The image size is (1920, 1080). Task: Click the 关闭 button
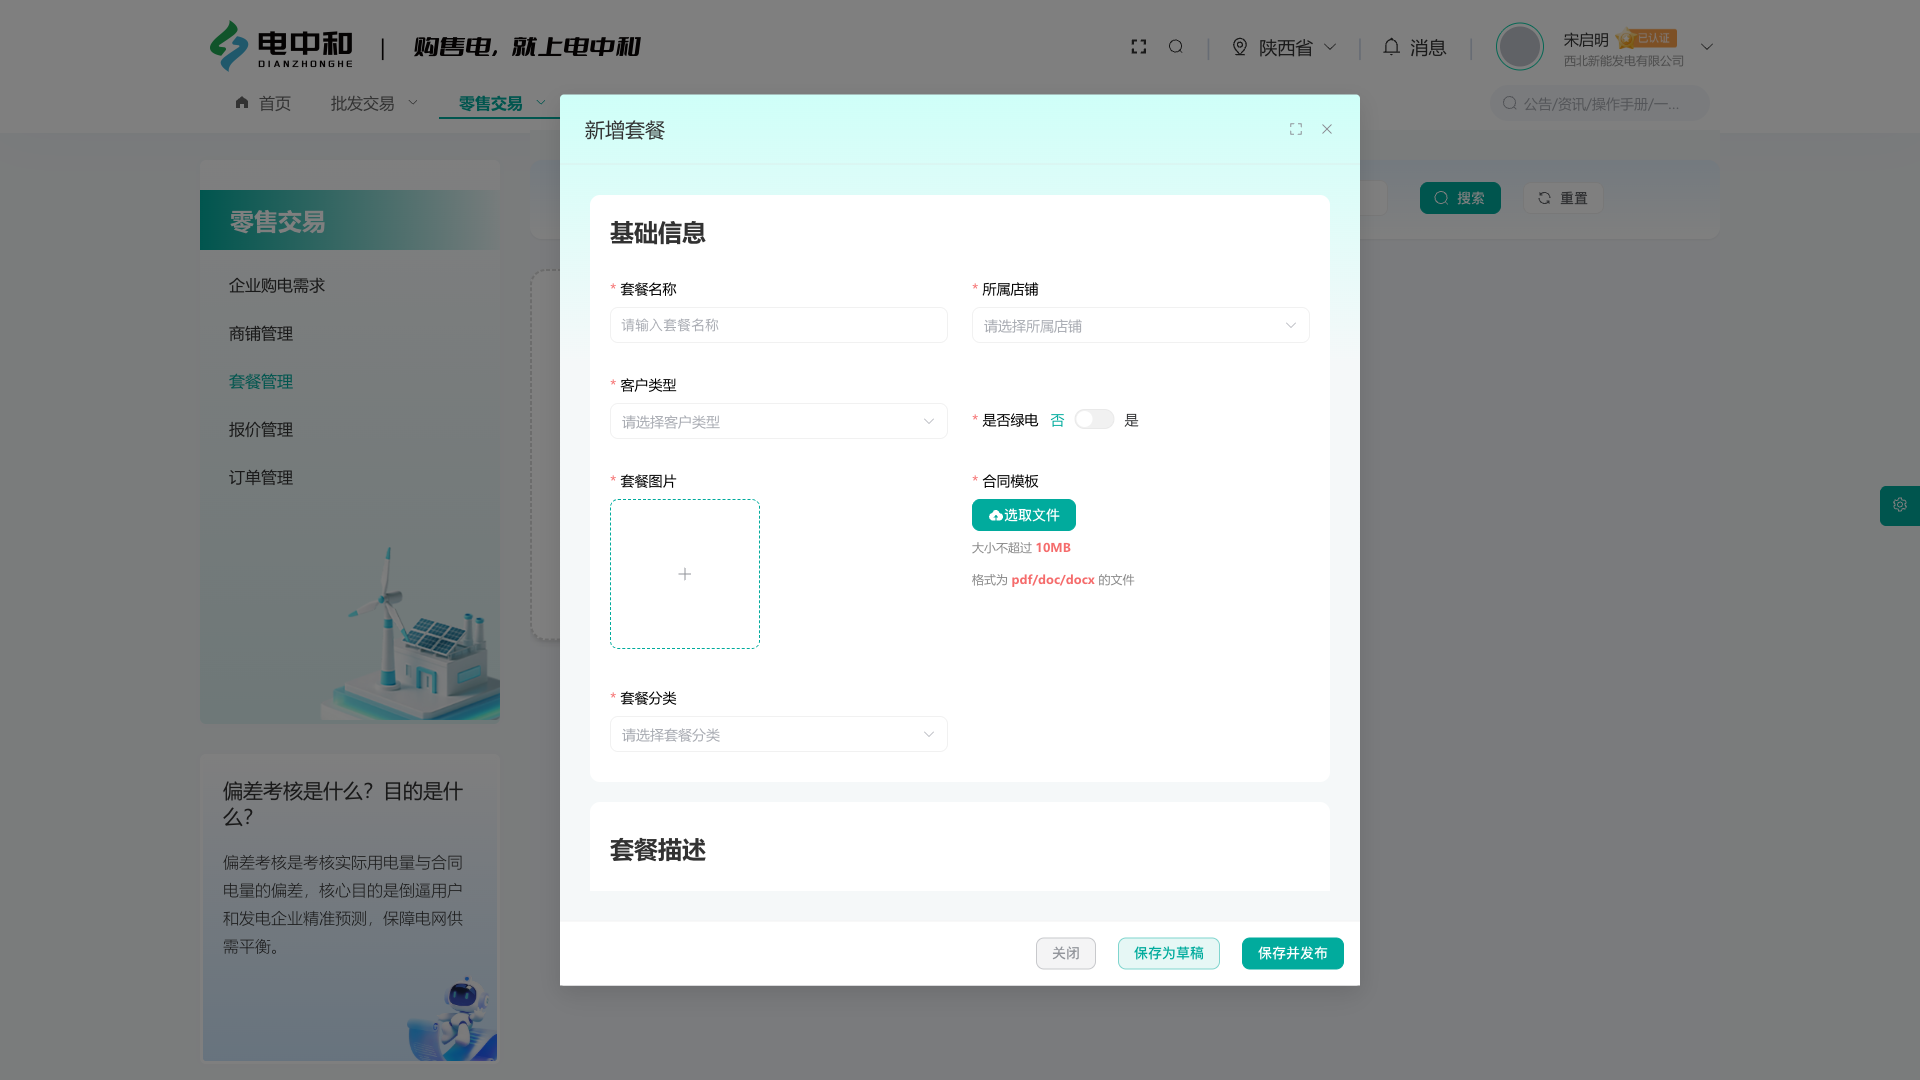tap(1066, 953)
